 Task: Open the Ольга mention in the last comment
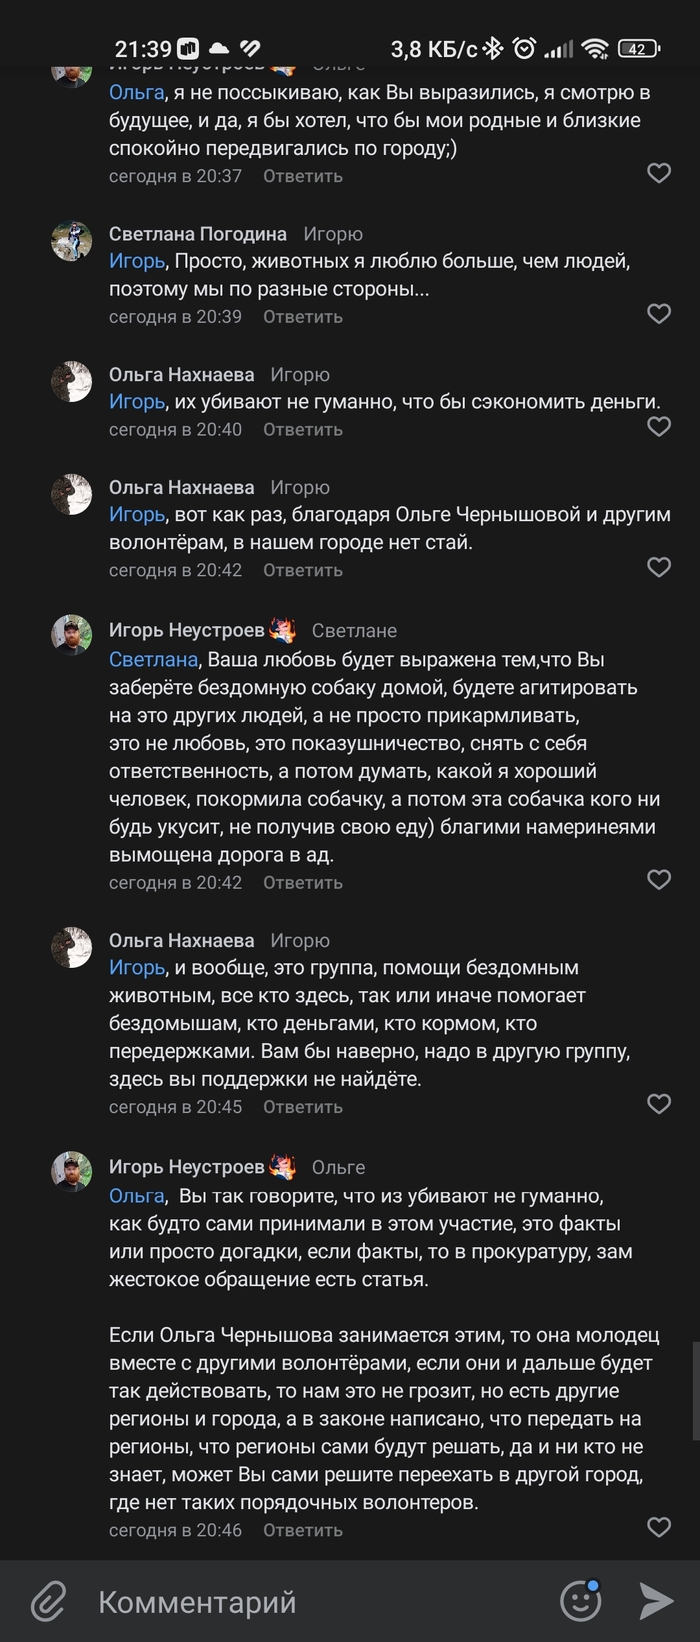[x=136, y=1196]
